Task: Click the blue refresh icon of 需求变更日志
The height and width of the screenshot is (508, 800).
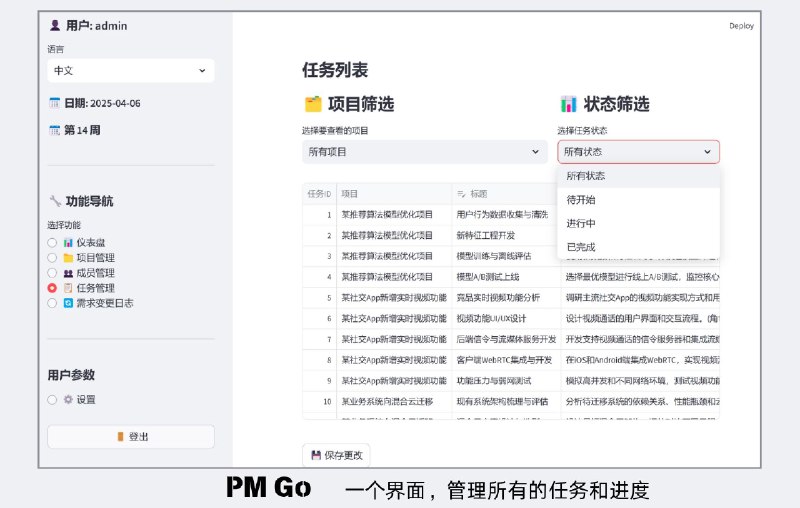Action: (x=68, y=303)
